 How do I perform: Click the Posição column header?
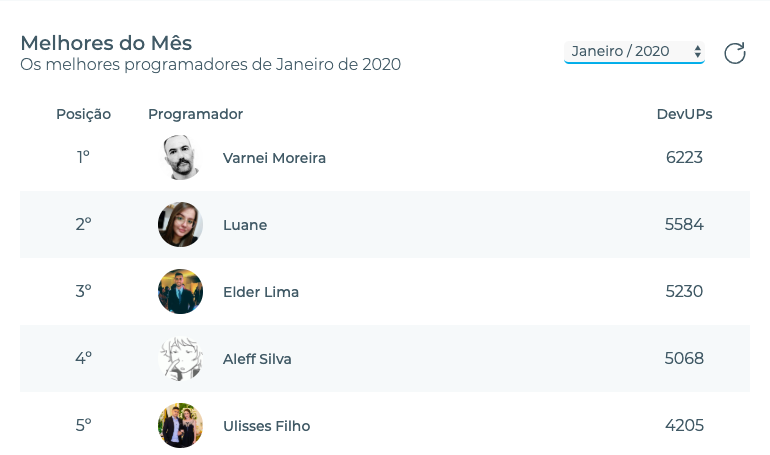pos(83,114)
